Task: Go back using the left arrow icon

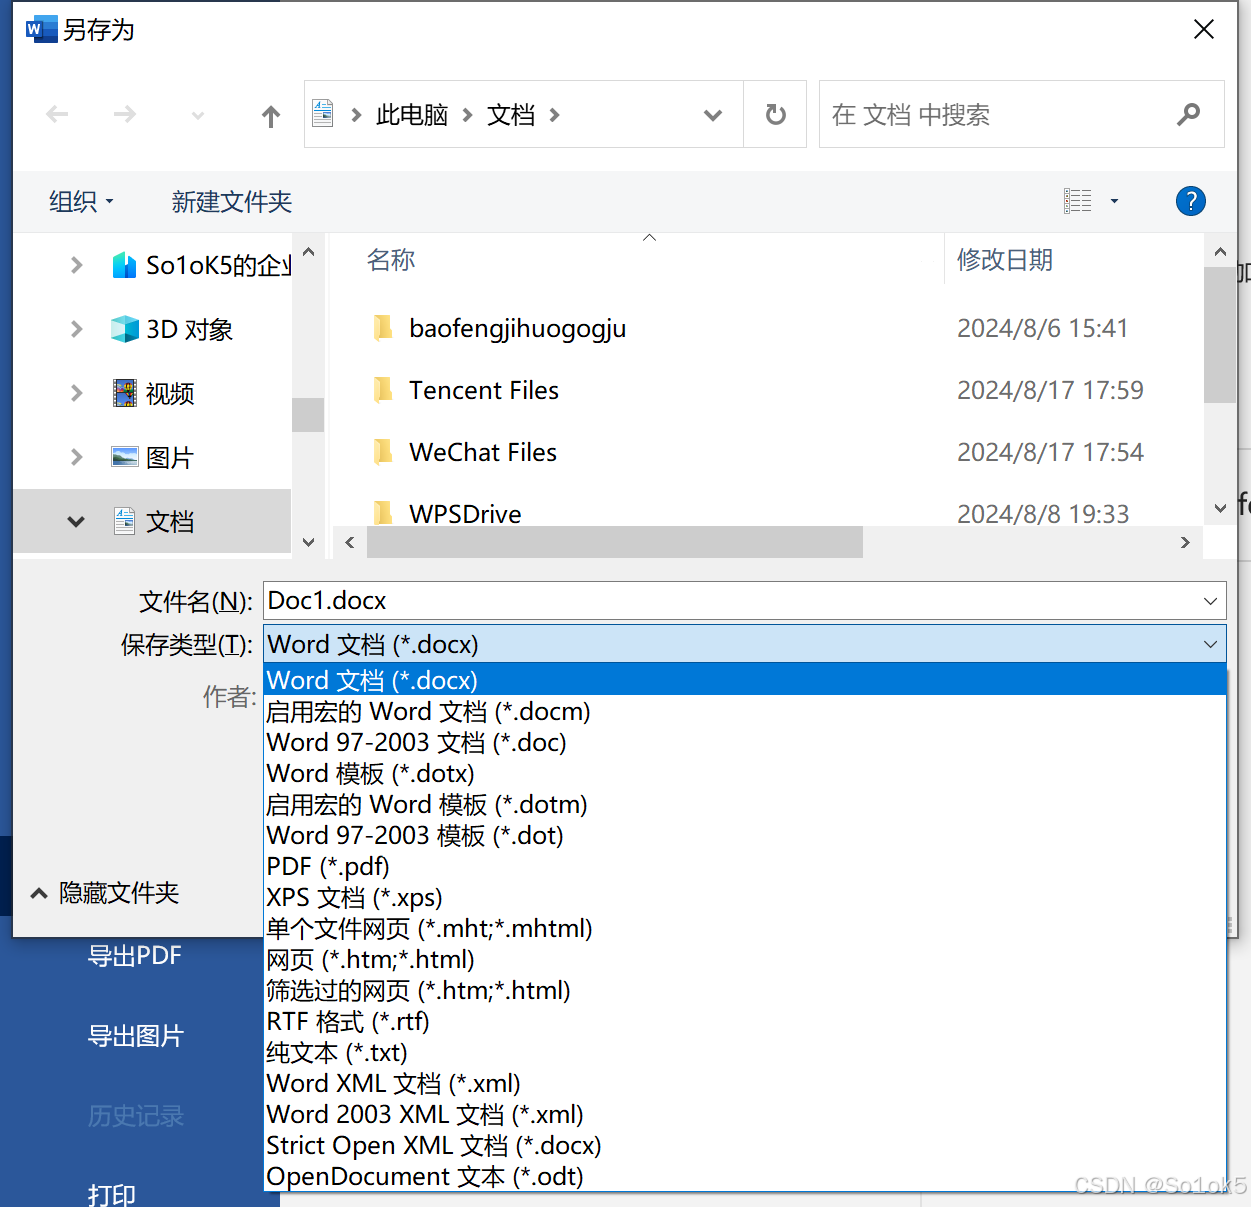Action: (57, 115)
